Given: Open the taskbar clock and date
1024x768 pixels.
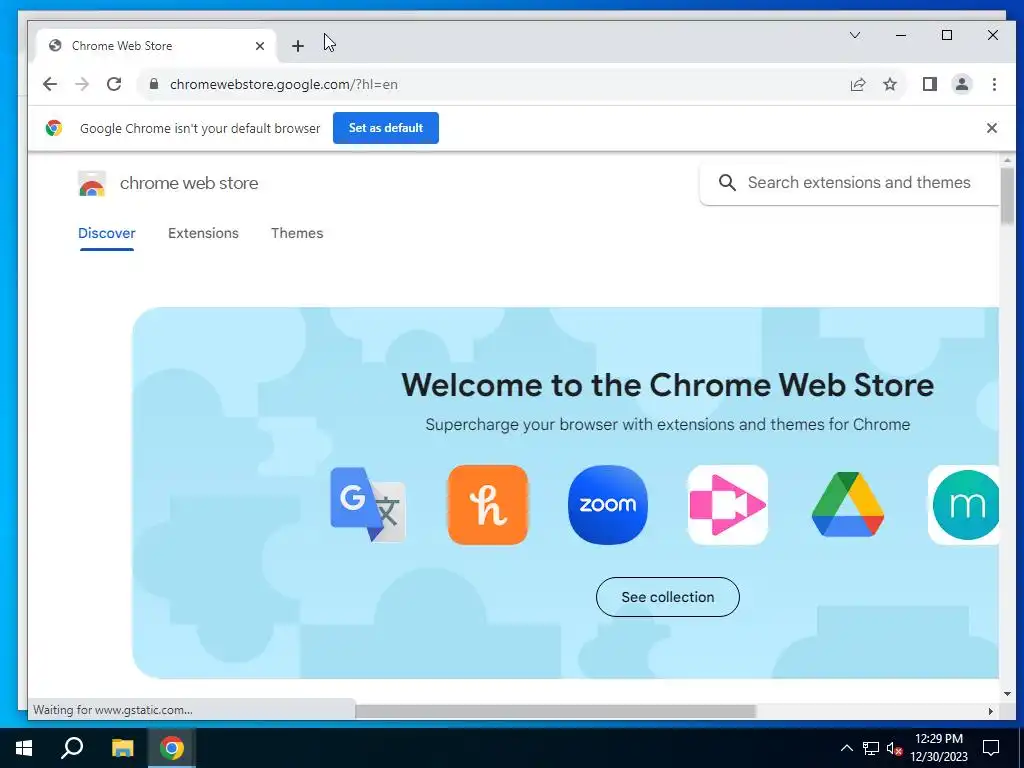Looking at the screenshot, I should point(939,748).
